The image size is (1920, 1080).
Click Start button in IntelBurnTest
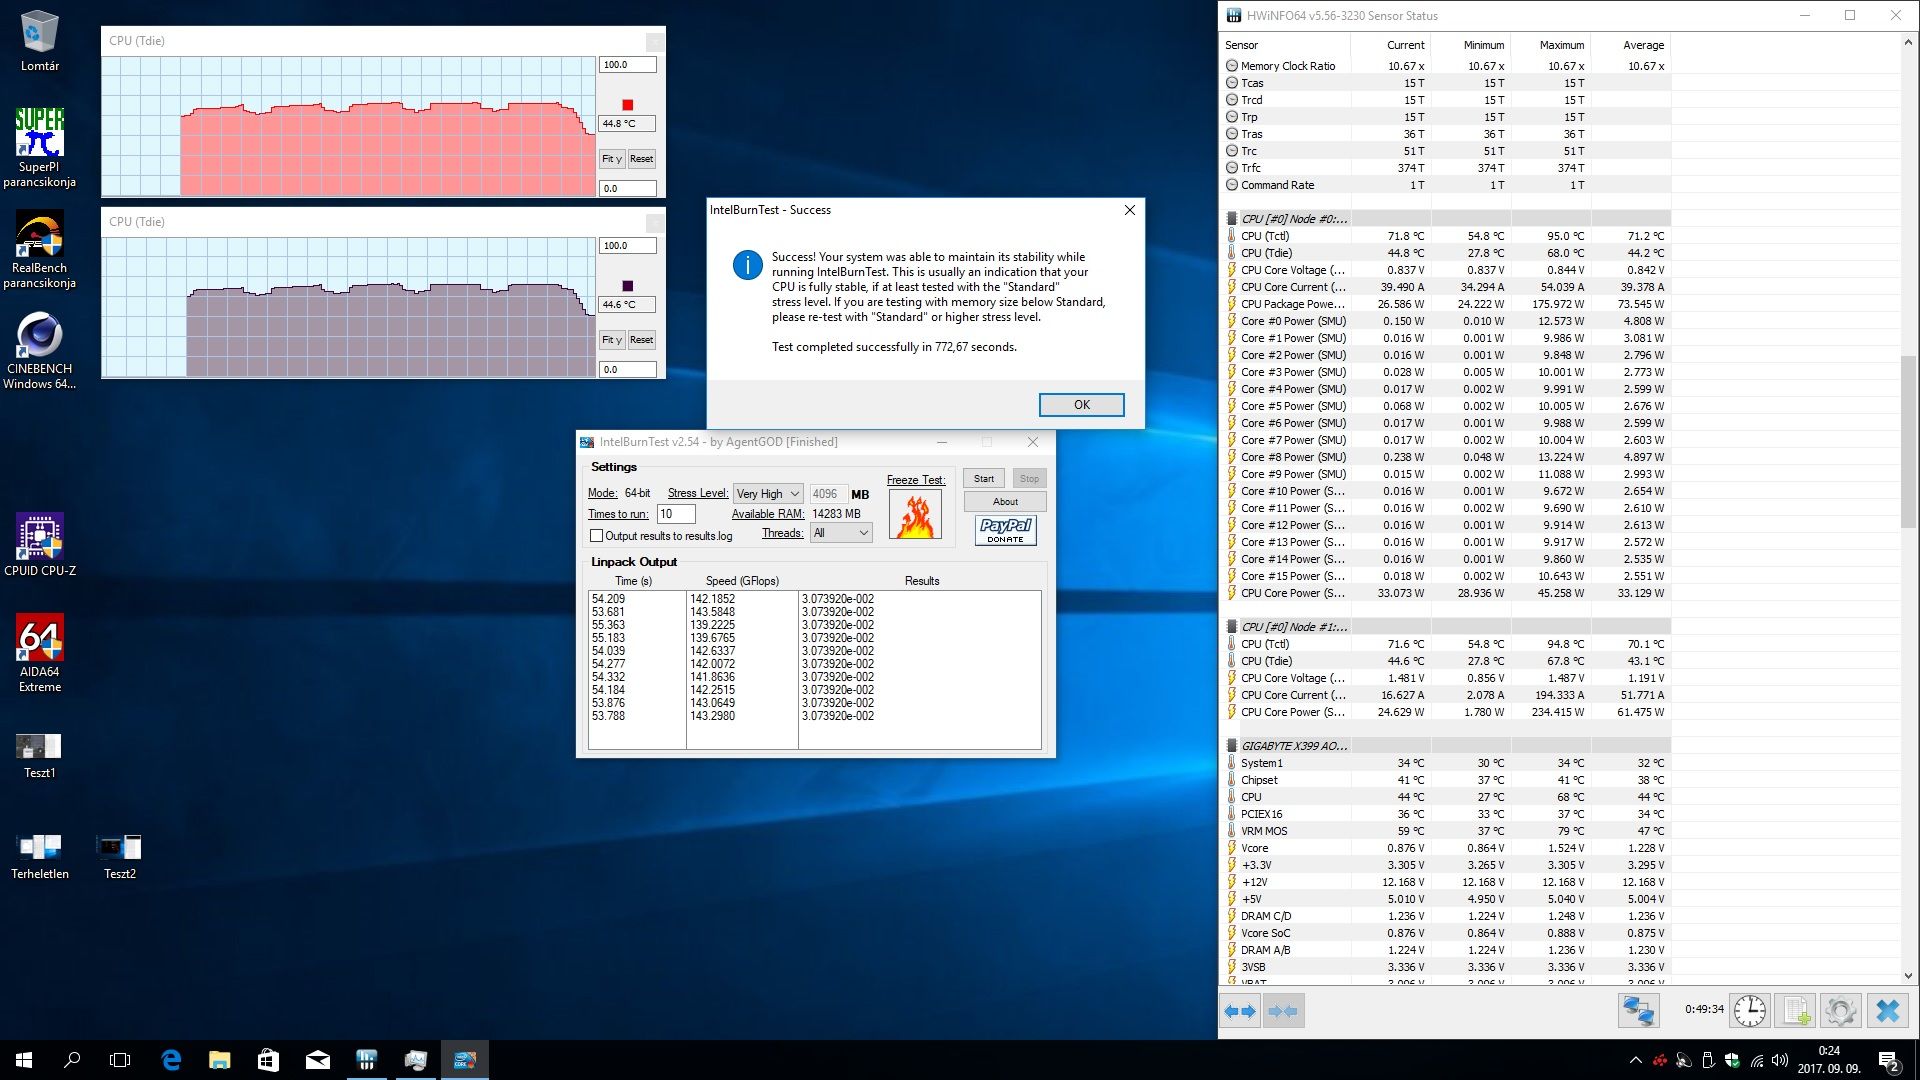point(984,478)
